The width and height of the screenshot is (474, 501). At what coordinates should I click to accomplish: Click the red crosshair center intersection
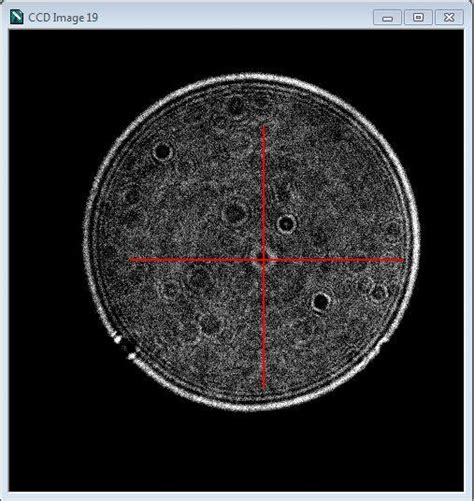264,260
